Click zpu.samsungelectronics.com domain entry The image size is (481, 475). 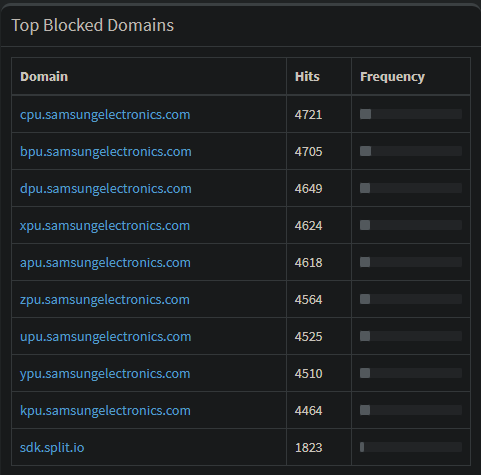tap(105, 300)
